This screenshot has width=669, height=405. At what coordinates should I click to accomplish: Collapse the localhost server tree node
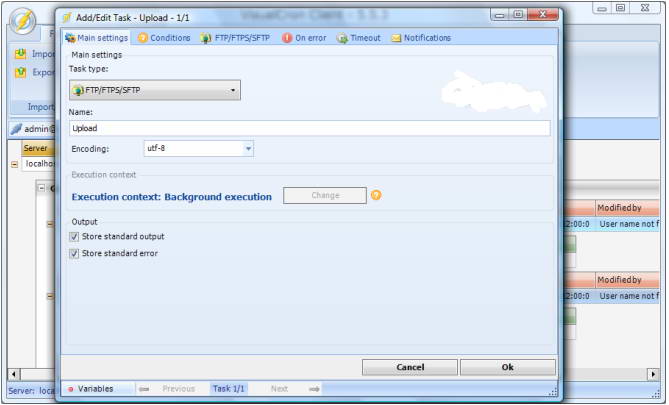coord(15,164)
